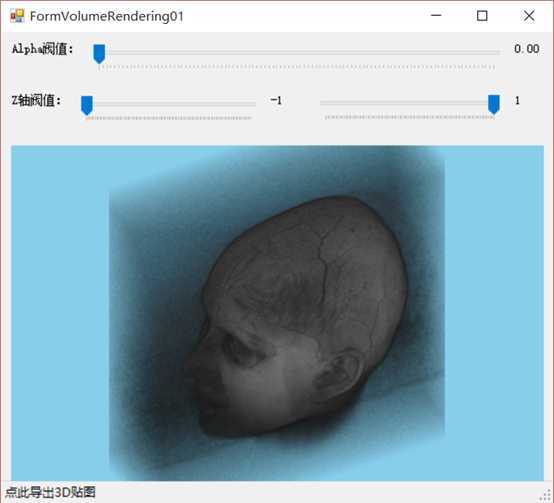554x503 pixels.
Task: Click the status bar resize grip
Action: (546, 495)
